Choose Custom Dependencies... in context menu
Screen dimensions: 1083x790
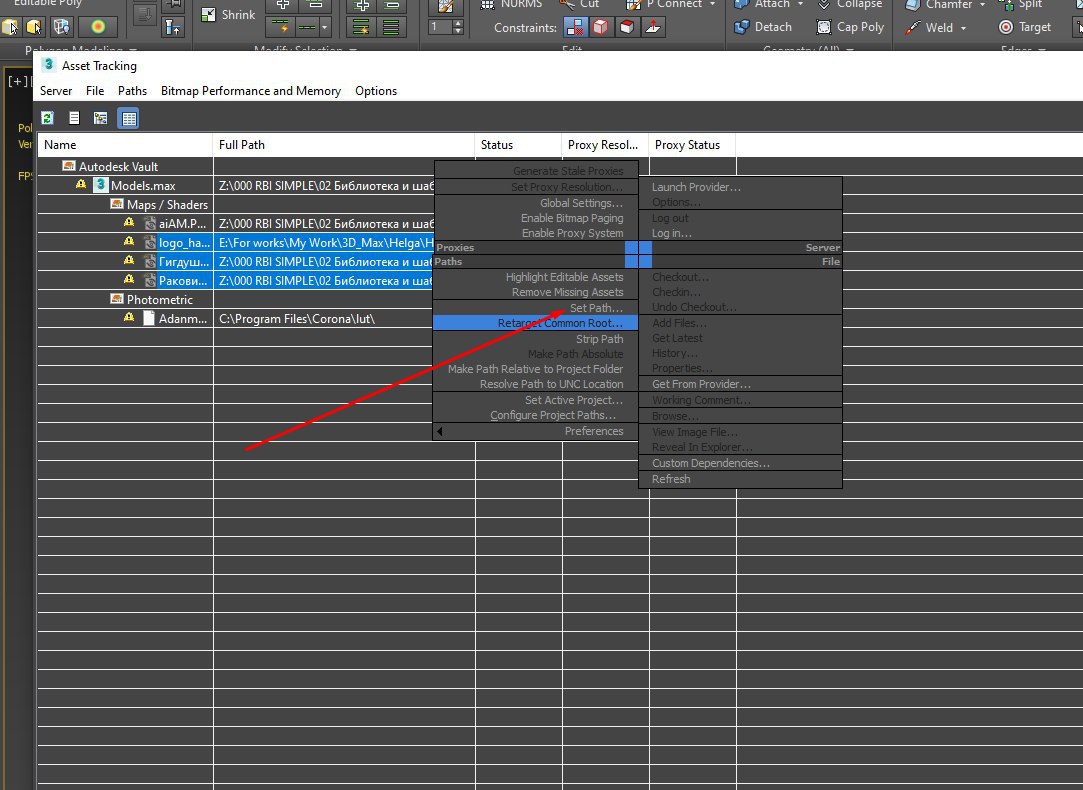(x=711, y=463)
